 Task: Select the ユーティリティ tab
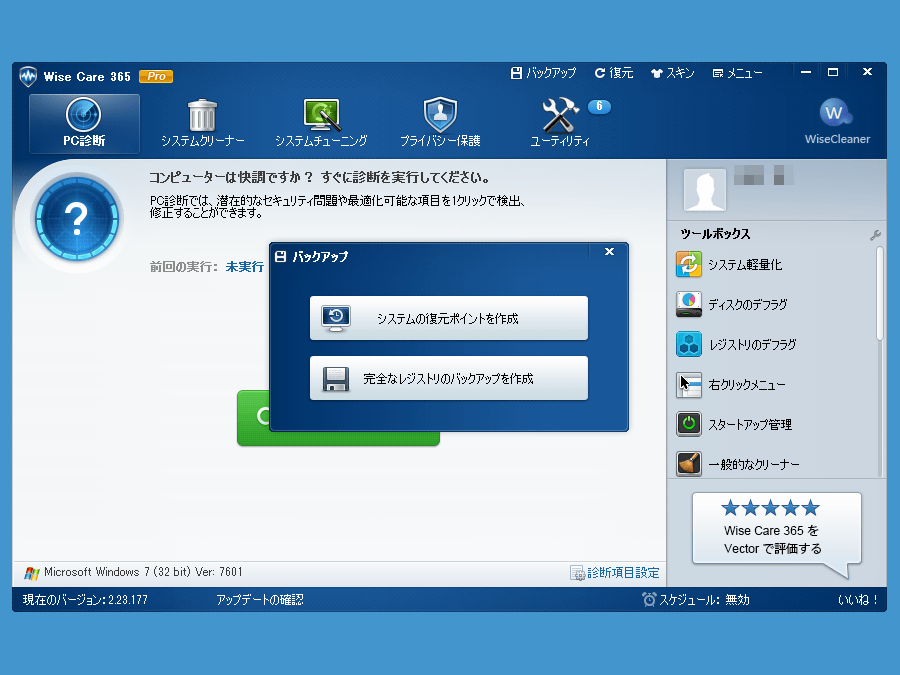tap(560, 123)
